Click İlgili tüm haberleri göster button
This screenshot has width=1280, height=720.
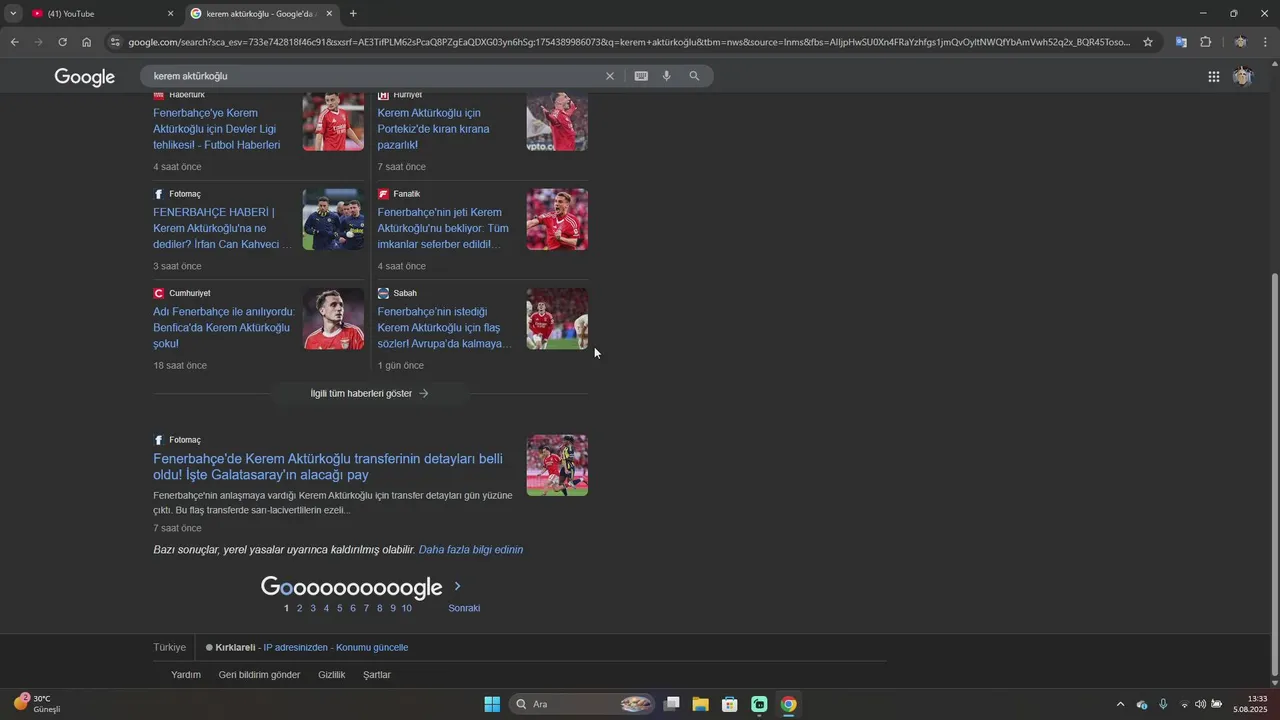pyautogui.click(x=370, y=394)
